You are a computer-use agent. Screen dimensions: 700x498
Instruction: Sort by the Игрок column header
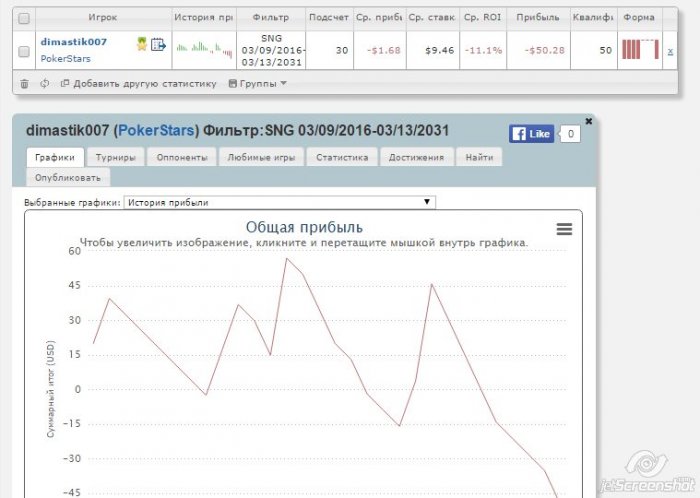(103, 18)
